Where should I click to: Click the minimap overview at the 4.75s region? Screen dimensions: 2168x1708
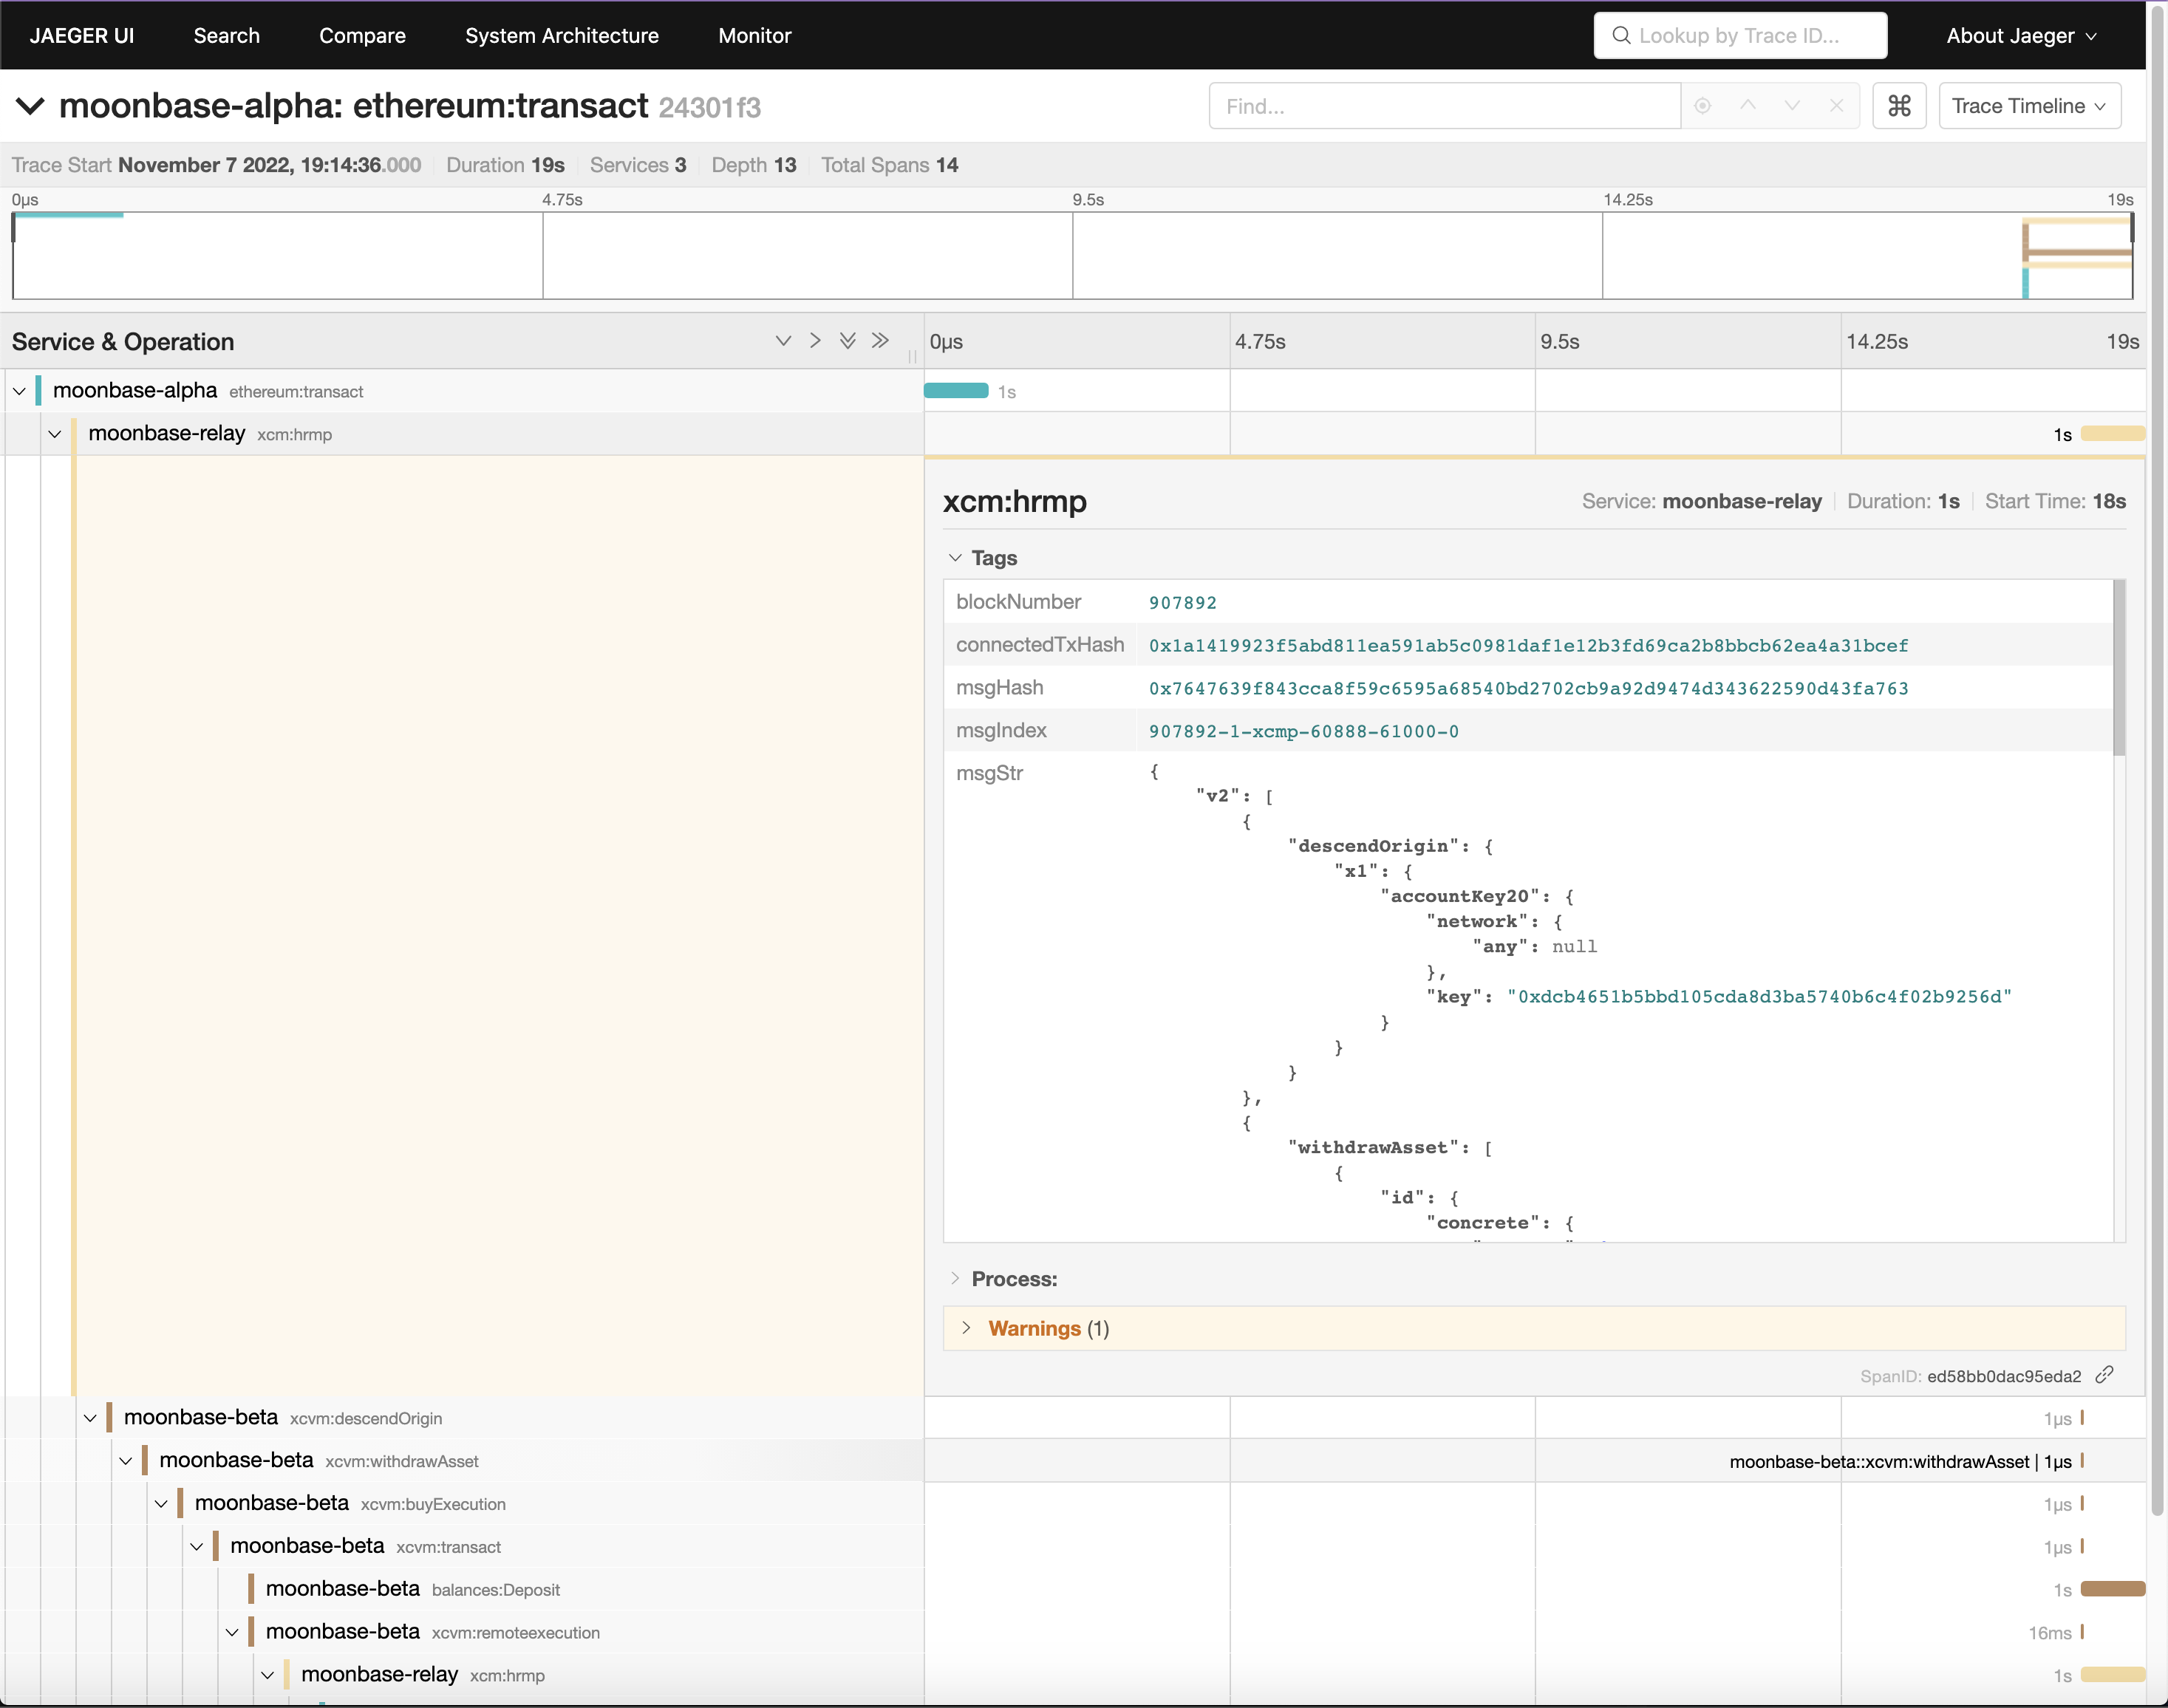tap(543, 256)
